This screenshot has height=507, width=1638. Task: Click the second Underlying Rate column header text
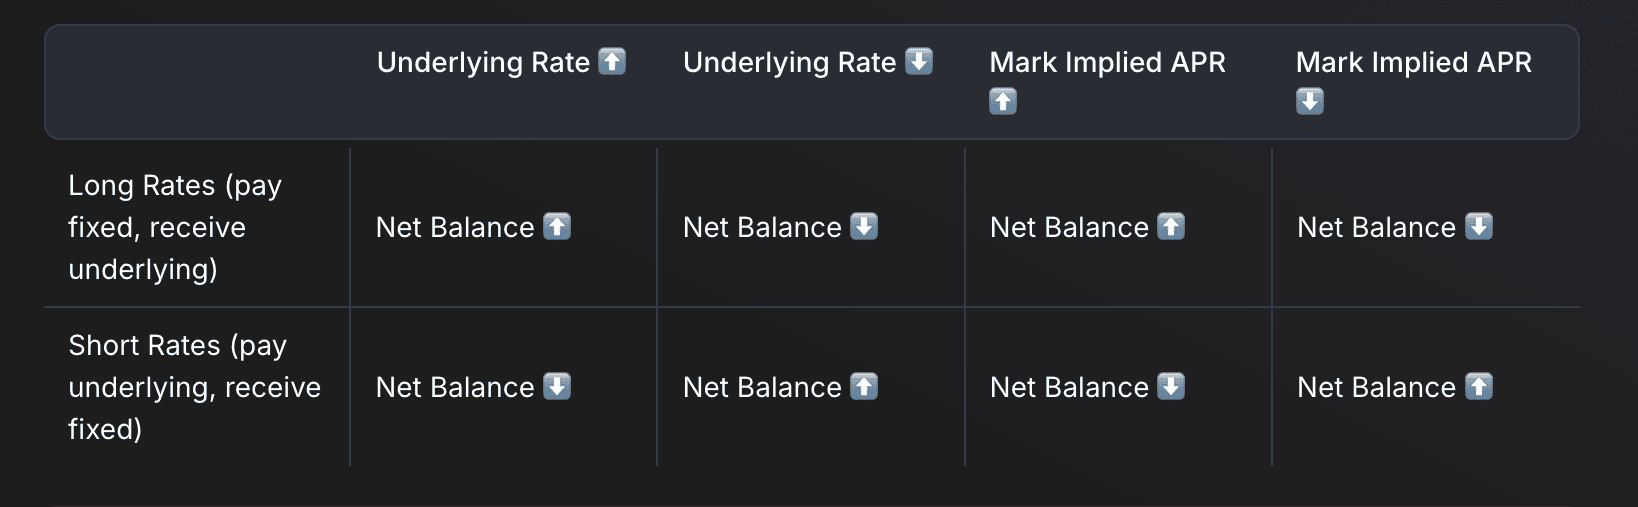pyautogui.click(x=790, y=62)
